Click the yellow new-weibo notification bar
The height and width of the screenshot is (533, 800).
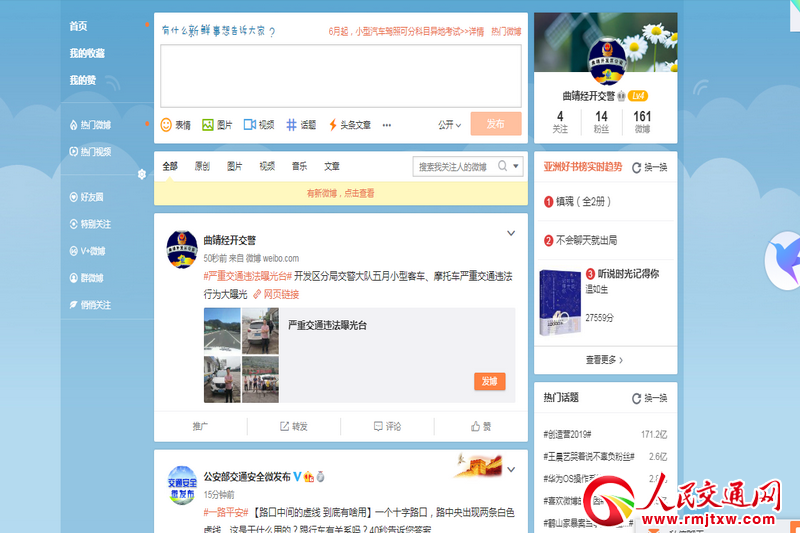340,193
